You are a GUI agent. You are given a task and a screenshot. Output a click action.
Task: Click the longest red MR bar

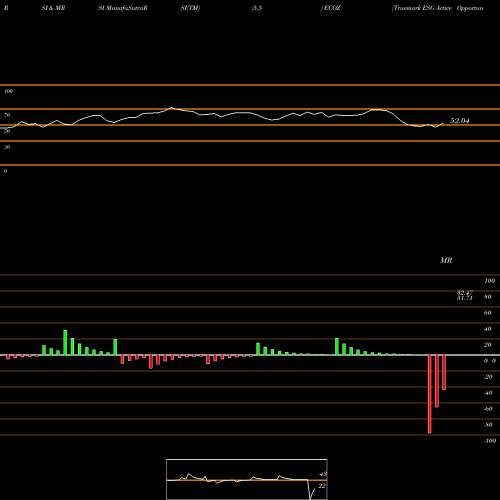tap(430, 394)
